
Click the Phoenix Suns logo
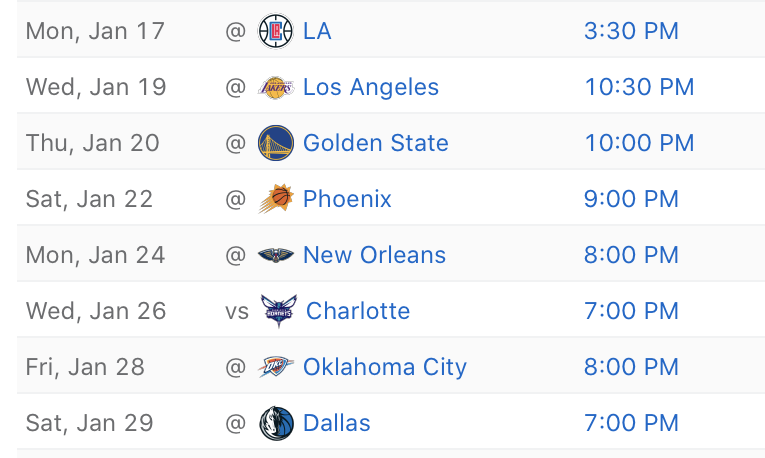tap(276, 199)
